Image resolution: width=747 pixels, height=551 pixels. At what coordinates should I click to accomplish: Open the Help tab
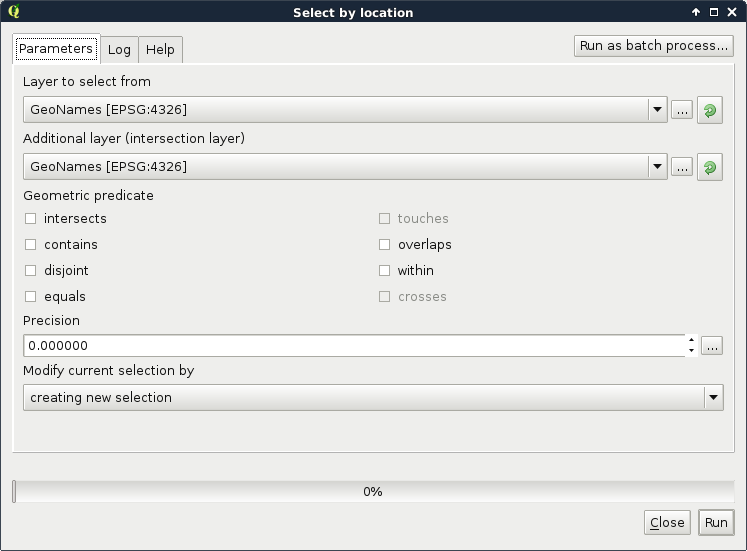[160, 50]
